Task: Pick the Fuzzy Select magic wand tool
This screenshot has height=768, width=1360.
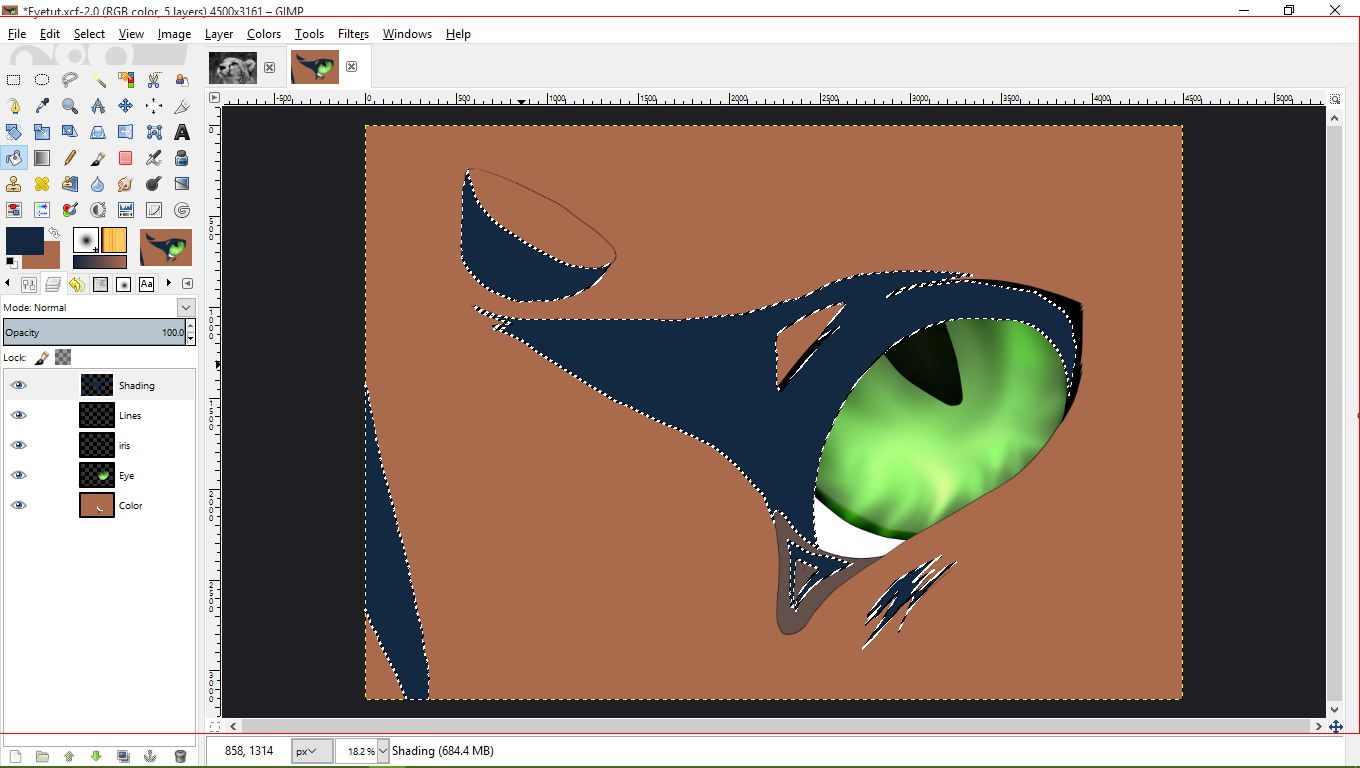Action: [98, 80]
